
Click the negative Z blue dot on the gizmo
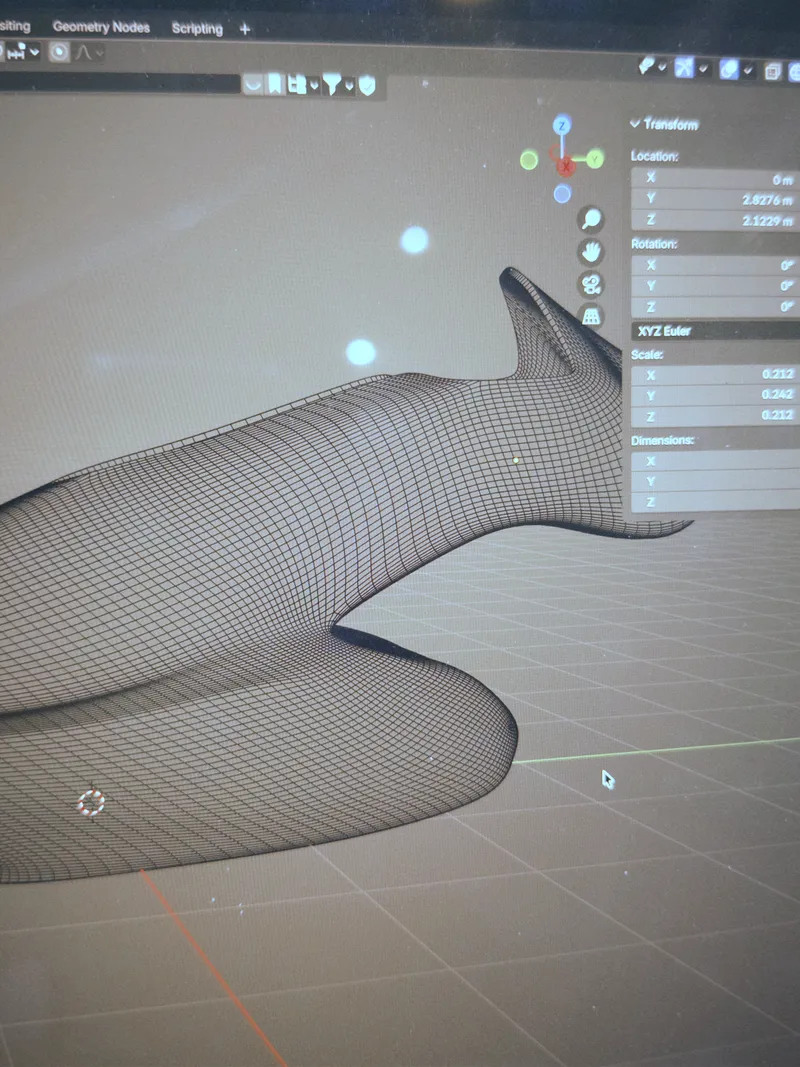click(x=562, y=195)
